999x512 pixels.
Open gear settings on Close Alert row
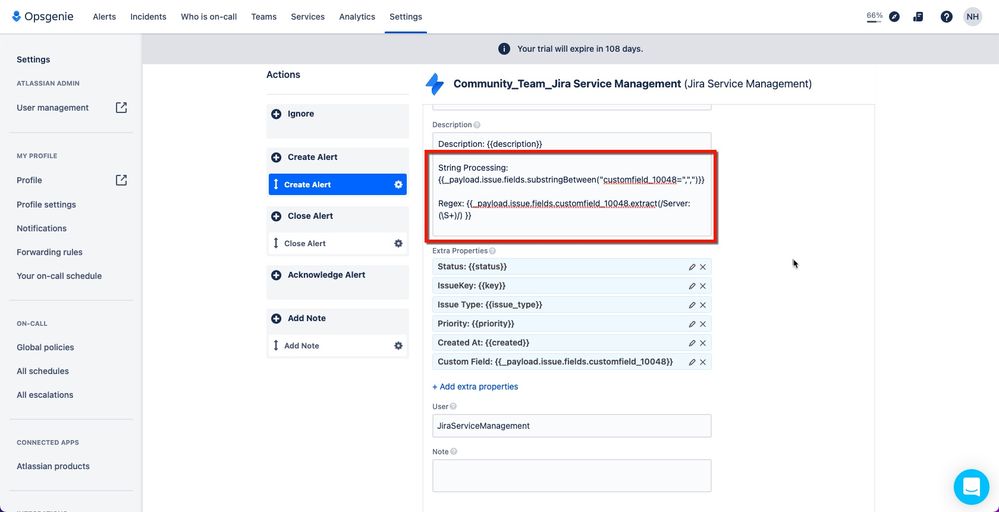click(398, 243)
